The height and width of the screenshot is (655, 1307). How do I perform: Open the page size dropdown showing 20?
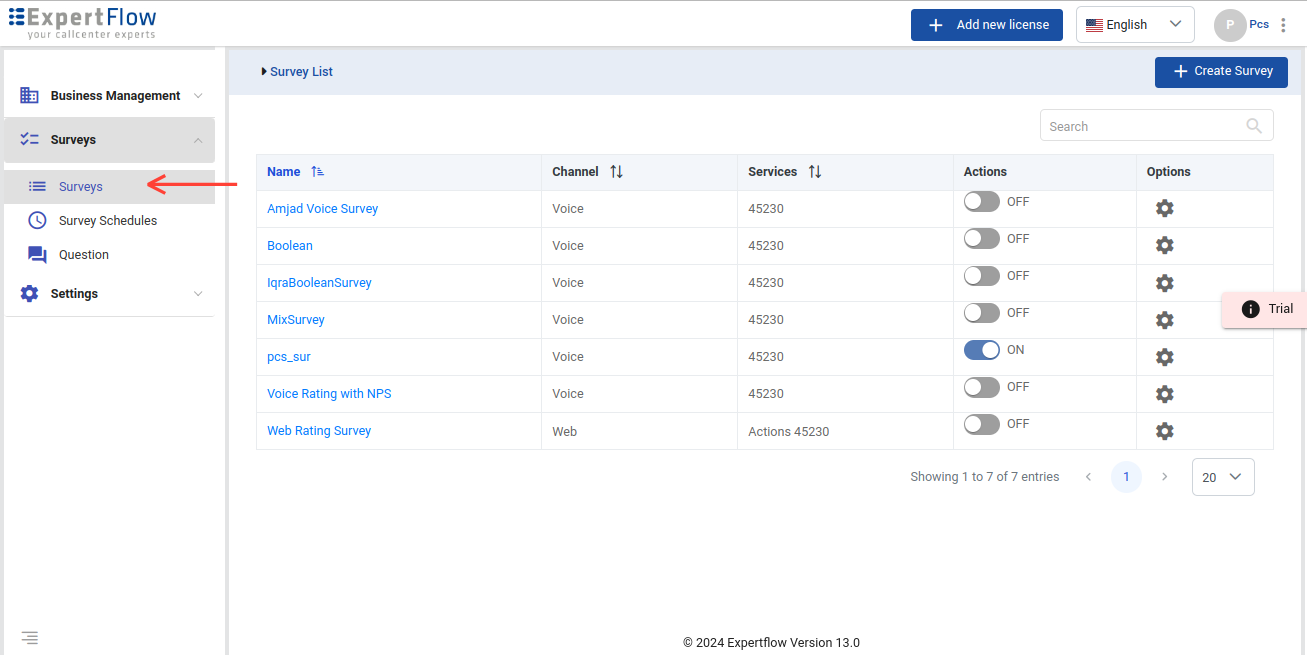coord(1222,477)
